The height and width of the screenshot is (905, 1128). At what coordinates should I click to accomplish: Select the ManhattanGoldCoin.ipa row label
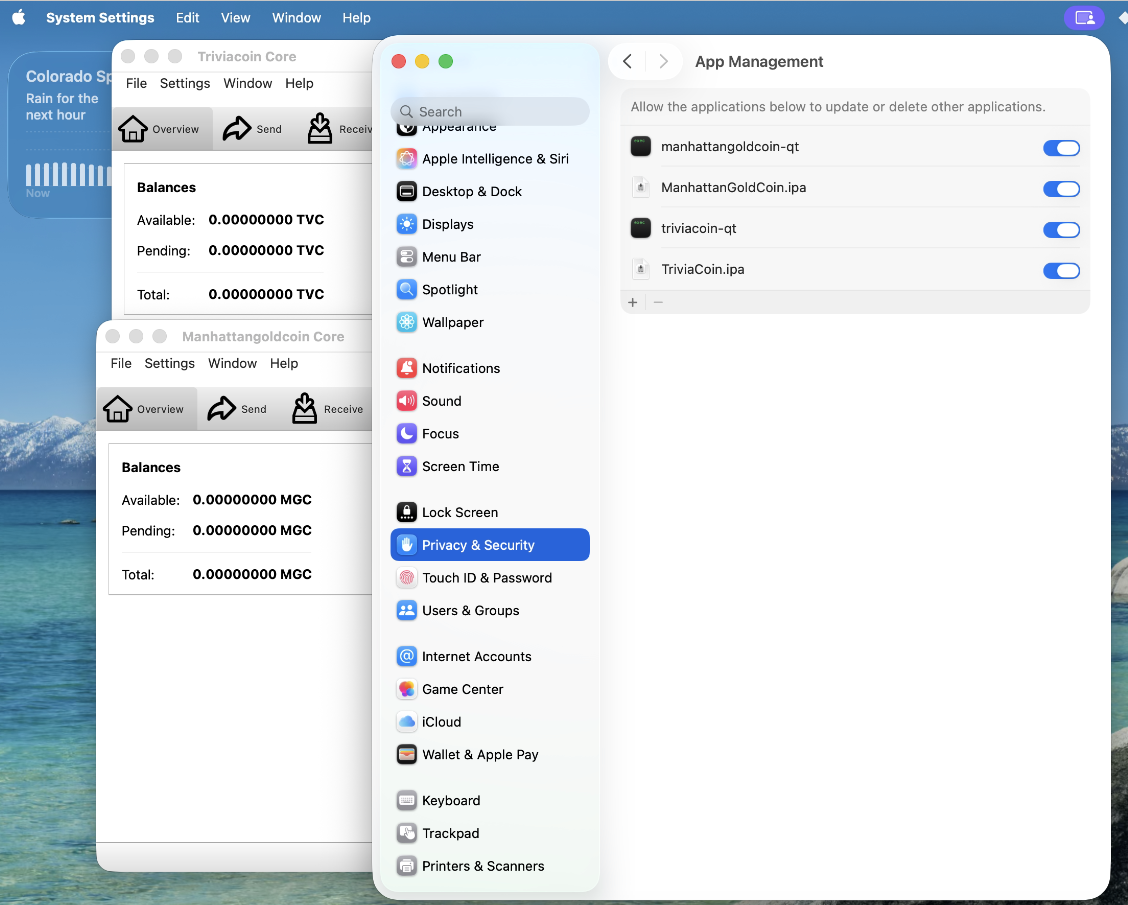tap(733, 188)
